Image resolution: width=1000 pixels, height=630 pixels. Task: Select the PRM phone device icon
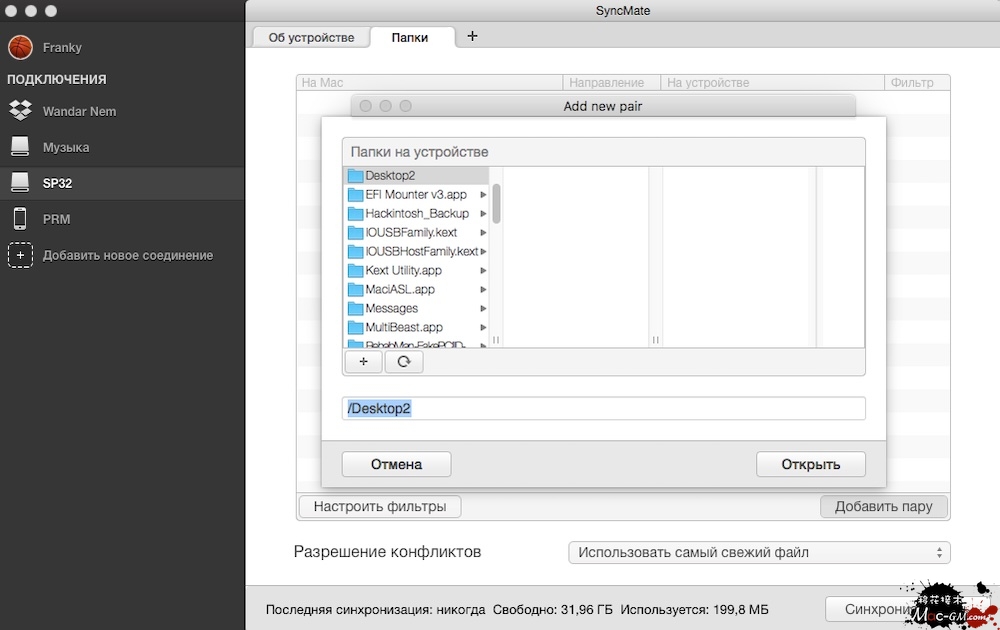tap(20, 219)
